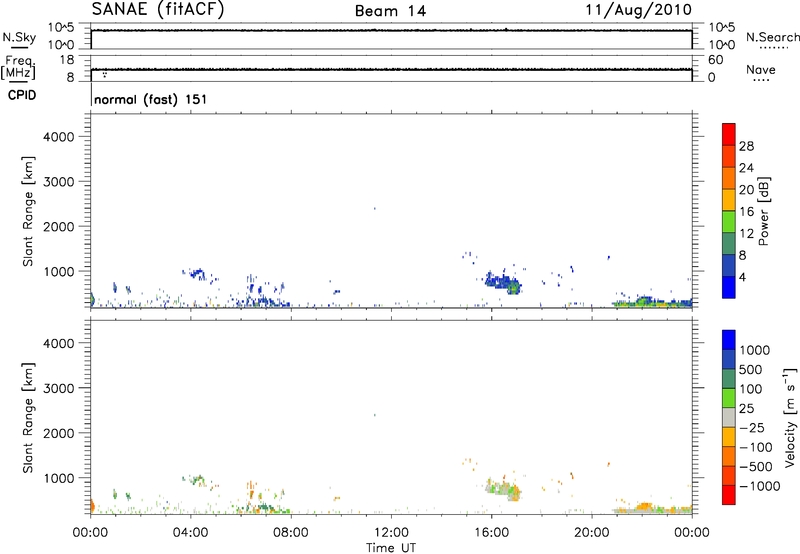This screenshot has height=554, width=800.
Task: Click the 'Velocity [m s-1]' colorbar label
Action: 790,417
